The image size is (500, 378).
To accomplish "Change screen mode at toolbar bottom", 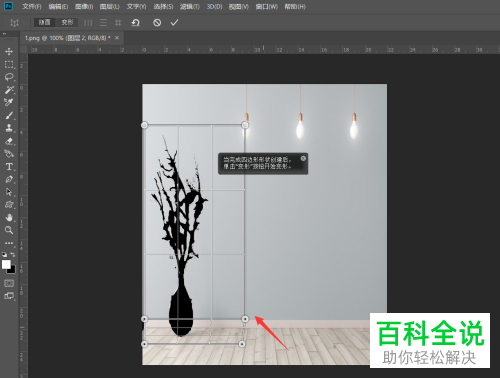I will [x=9, y=296].
